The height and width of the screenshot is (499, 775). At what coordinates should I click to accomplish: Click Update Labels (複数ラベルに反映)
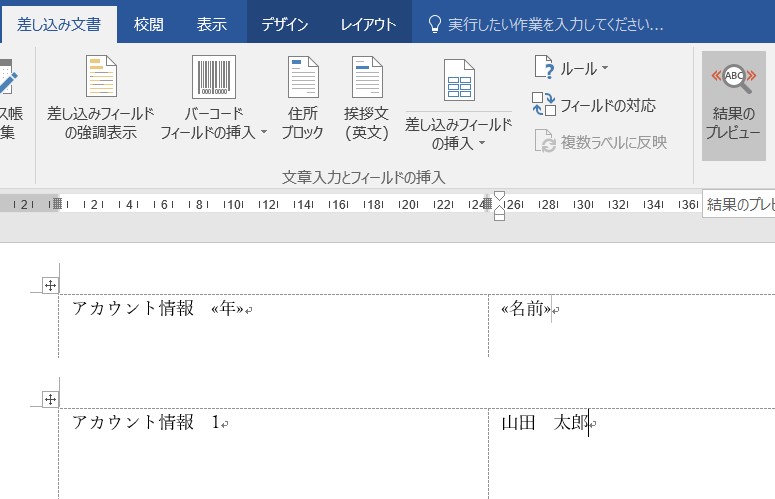[x=601, y=142]
